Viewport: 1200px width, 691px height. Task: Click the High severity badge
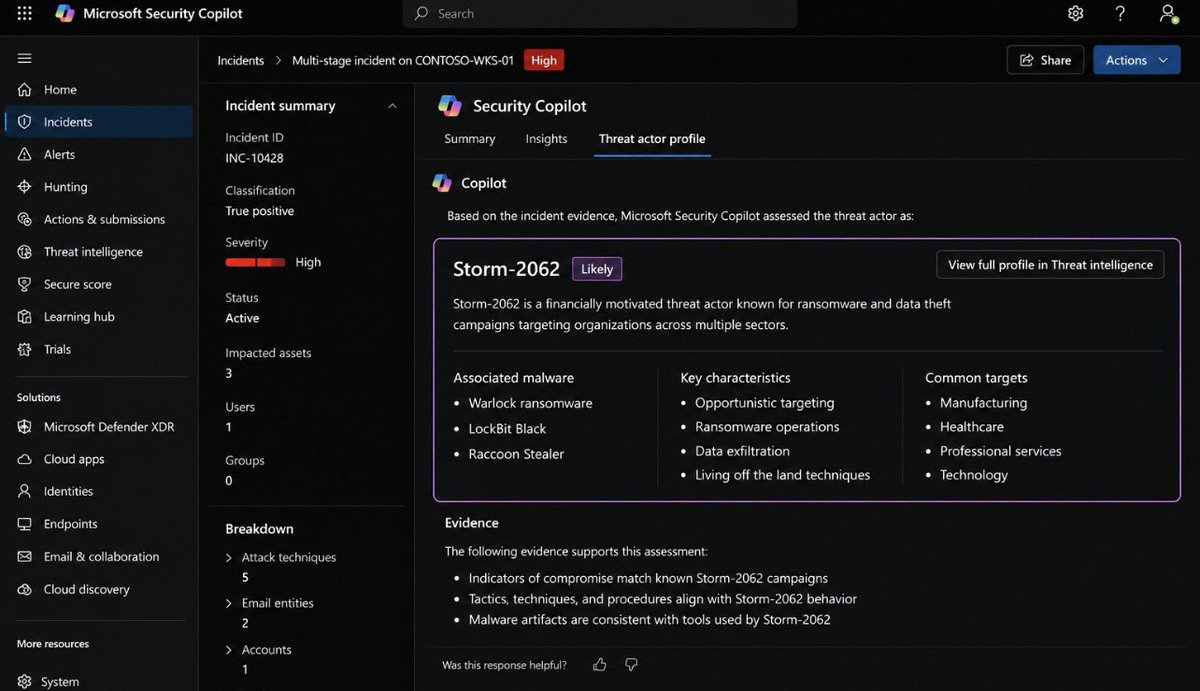coord(544,60)
